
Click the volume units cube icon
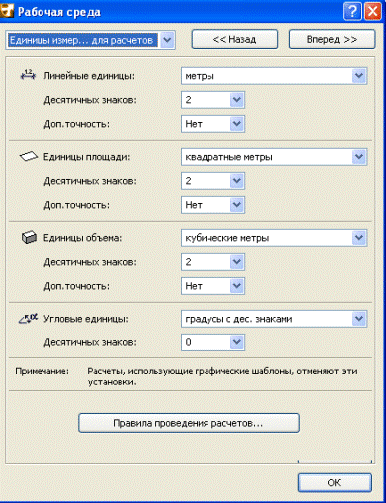pyautogui.click(x=29, y=238)
